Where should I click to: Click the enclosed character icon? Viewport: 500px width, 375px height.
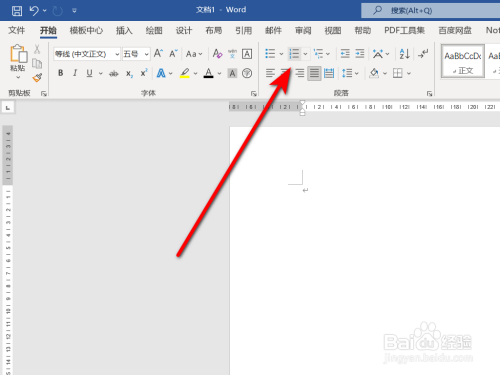pos(247,73)
